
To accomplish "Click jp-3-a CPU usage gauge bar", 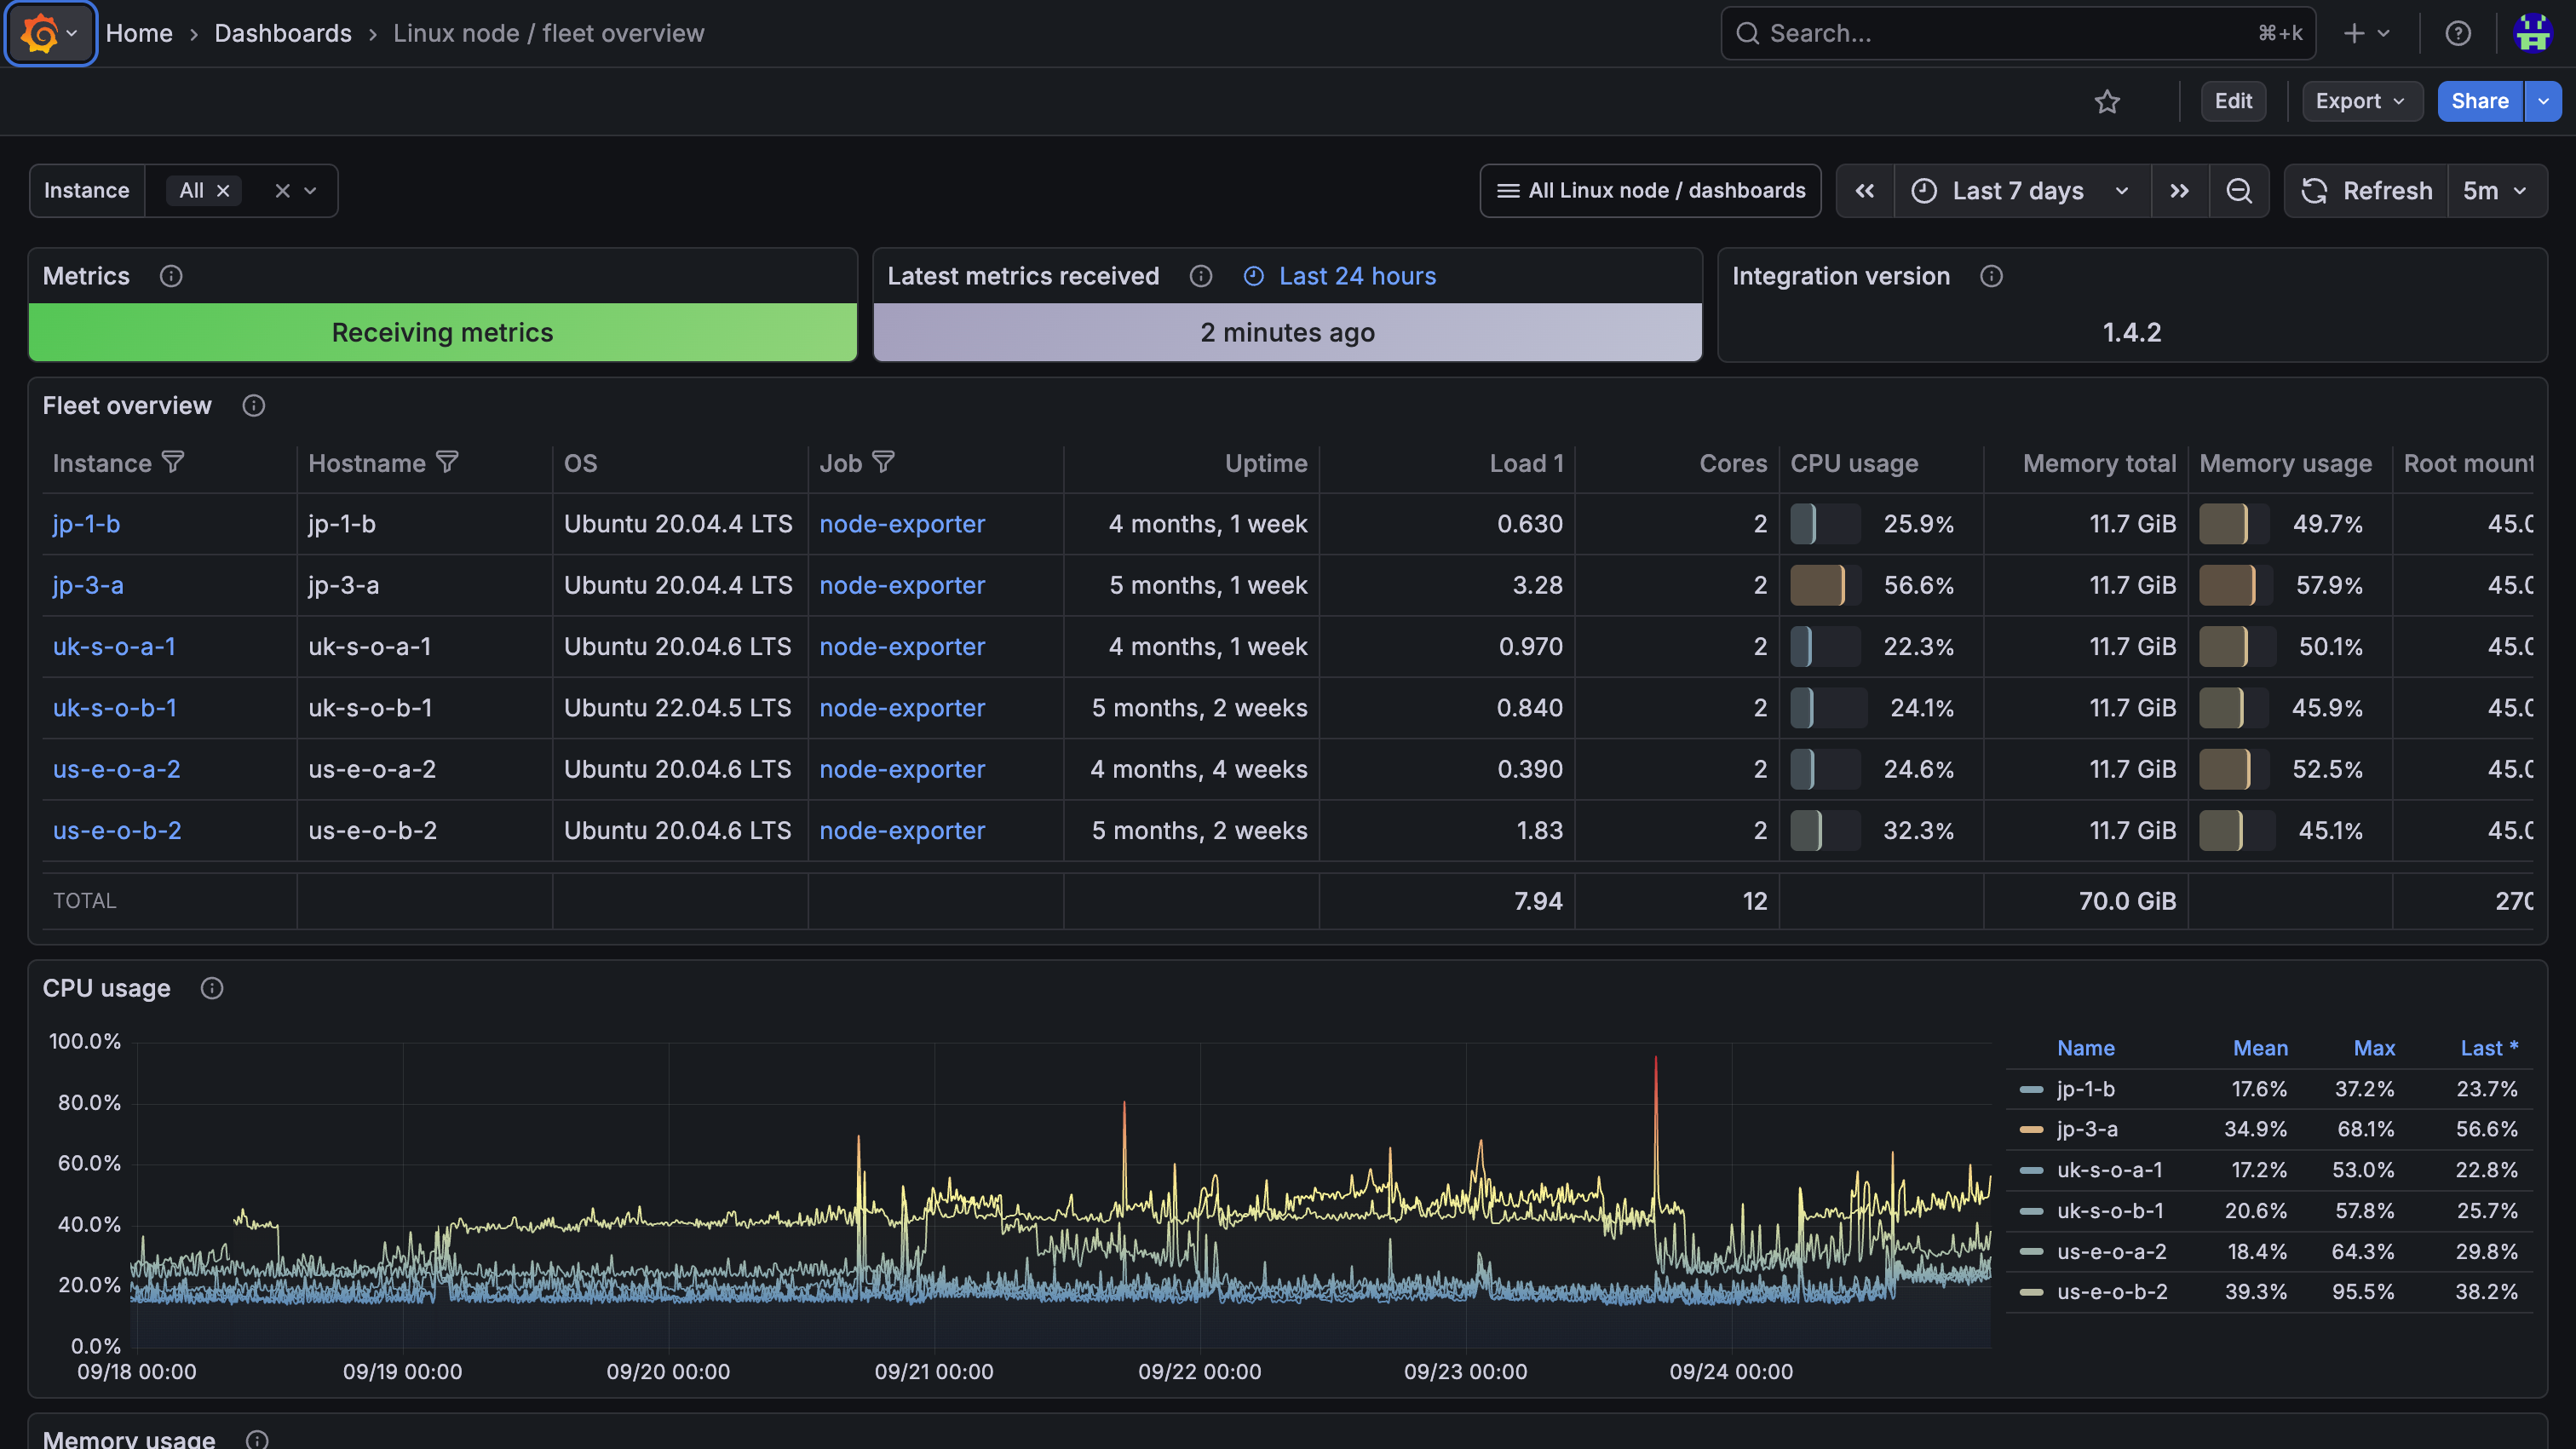I will click(x=1825, y=586).
